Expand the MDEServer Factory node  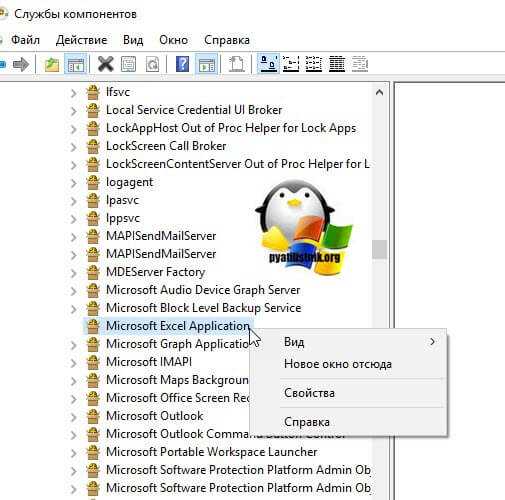[x=74, y=273]
